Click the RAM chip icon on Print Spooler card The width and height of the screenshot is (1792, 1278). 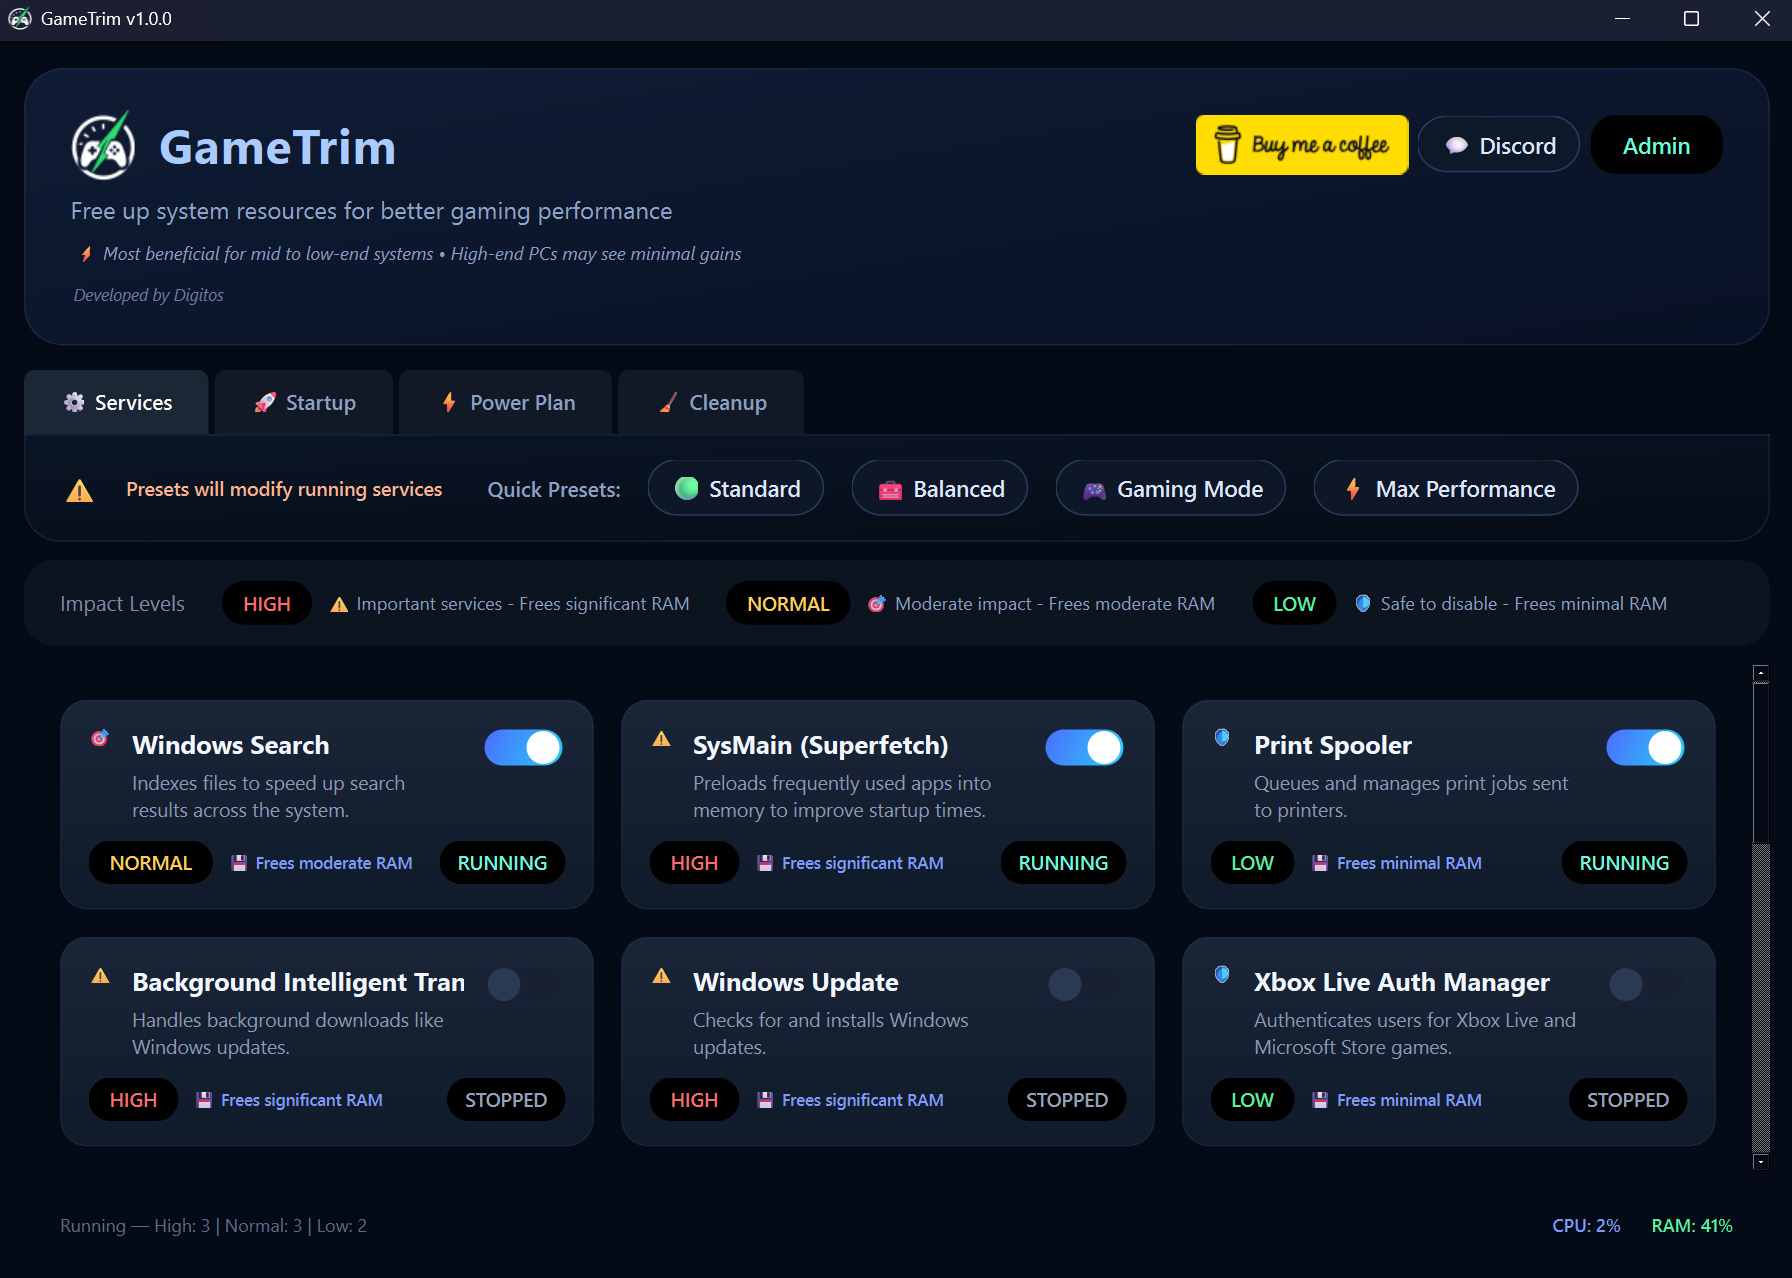click(x=1320, y=863)
